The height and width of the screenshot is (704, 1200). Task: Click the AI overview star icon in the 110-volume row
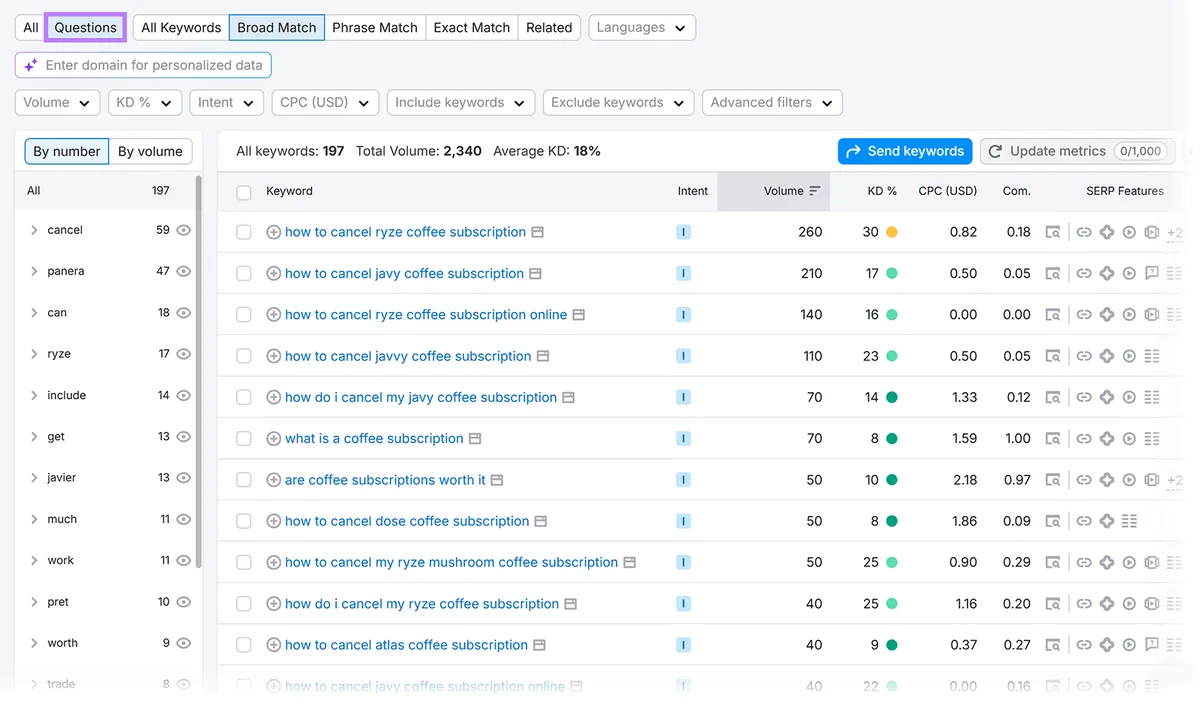point(1107,356)
